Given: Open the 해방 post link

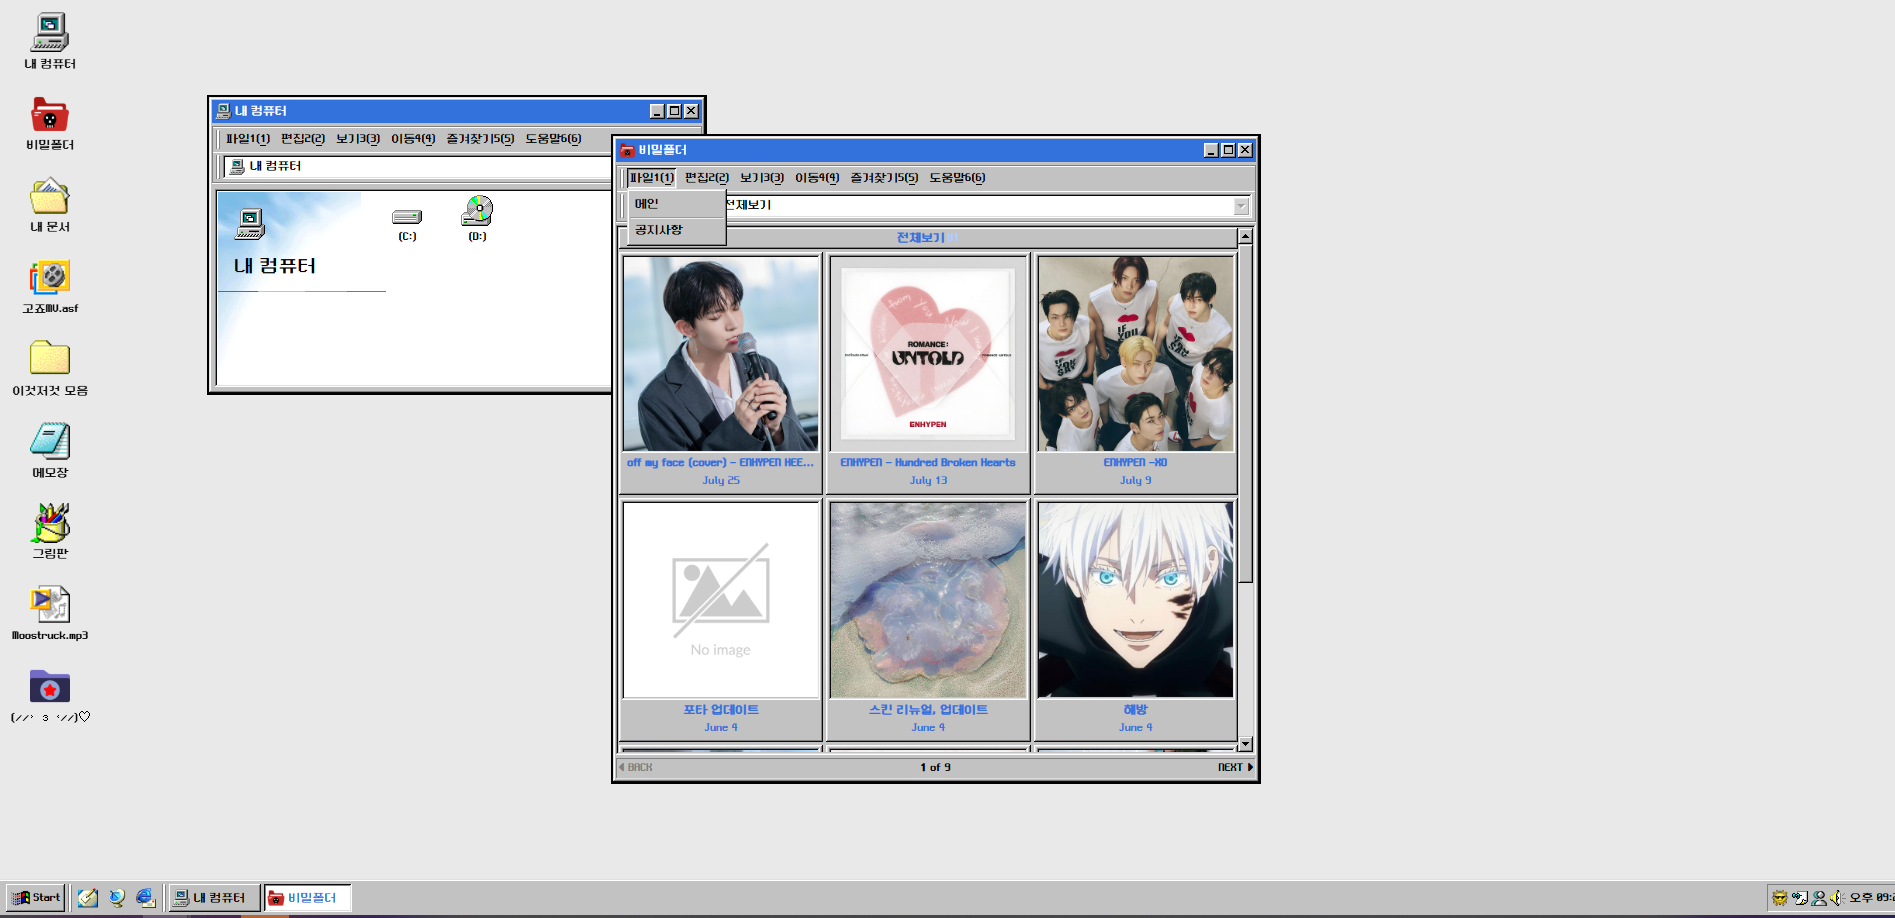Looking at the screenshot, I should (1135, 709).
